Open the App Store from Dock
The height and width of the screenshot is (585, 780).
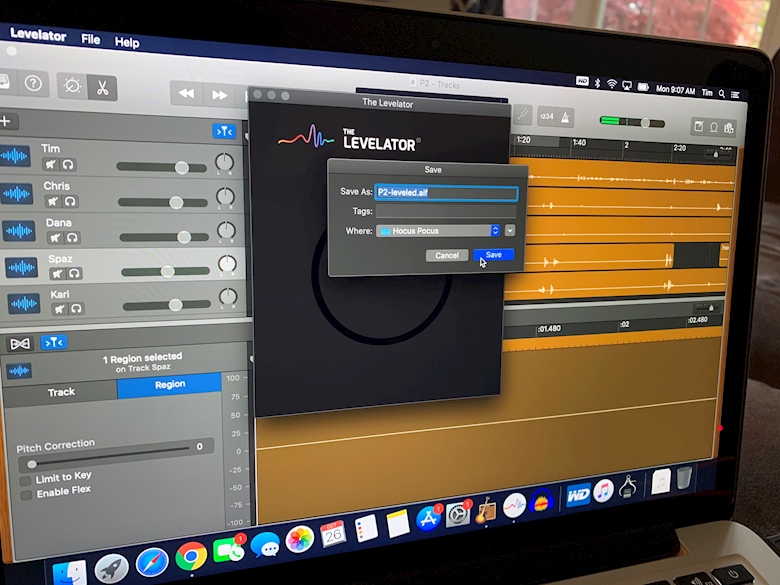(x=428, y=518)
